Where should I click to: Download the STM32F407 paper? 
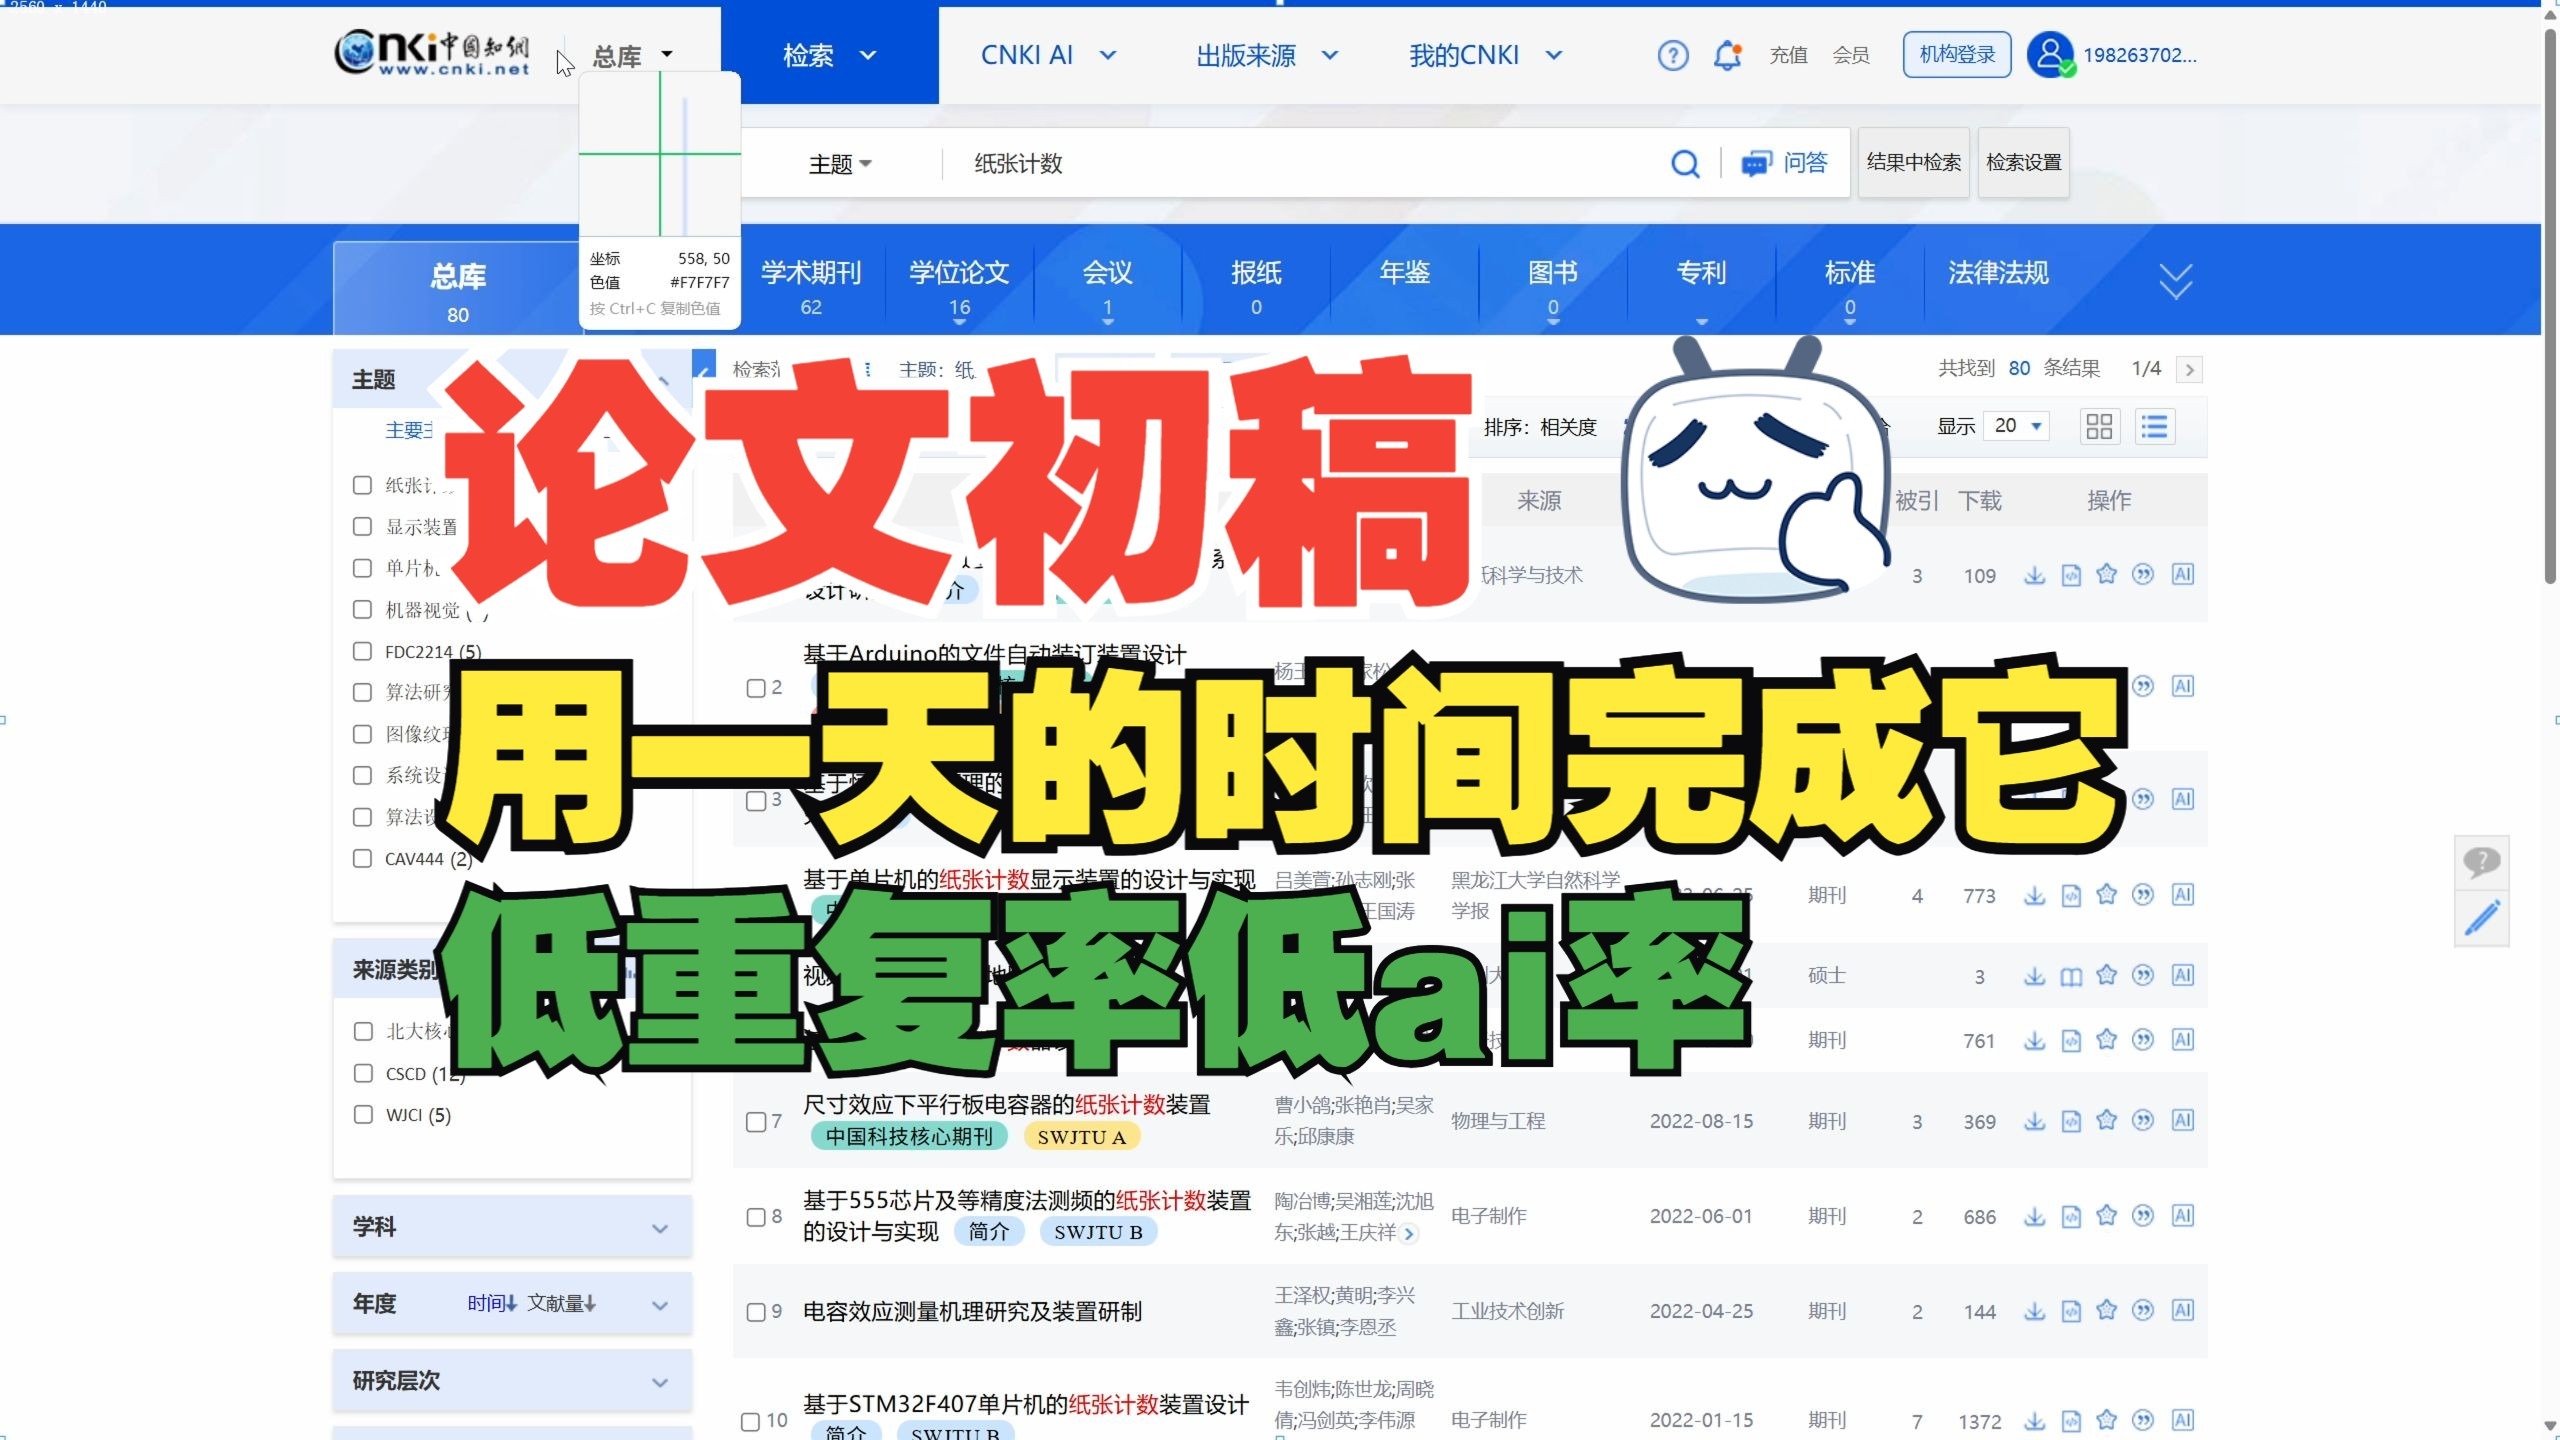(2034, 1421)
